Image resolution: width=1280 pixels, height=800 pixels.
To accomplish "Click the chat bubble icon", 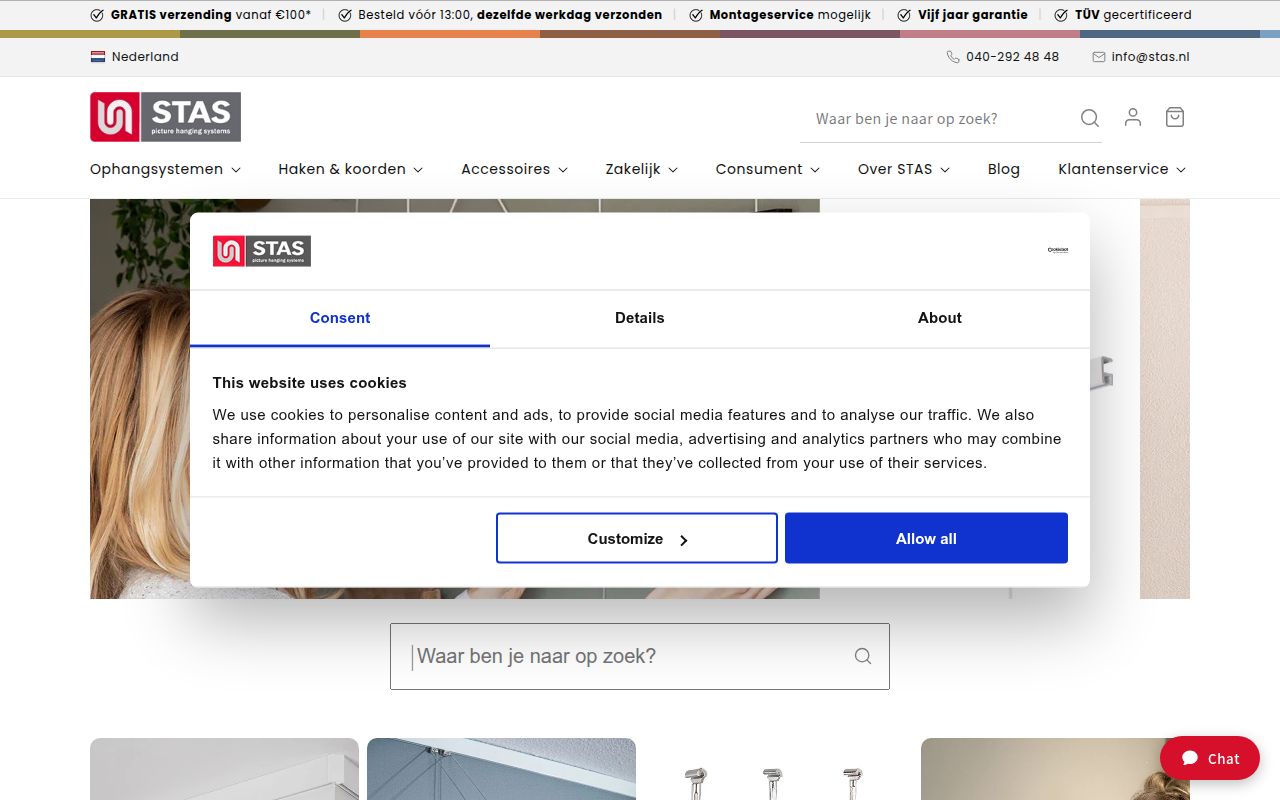I will 1190,758.
